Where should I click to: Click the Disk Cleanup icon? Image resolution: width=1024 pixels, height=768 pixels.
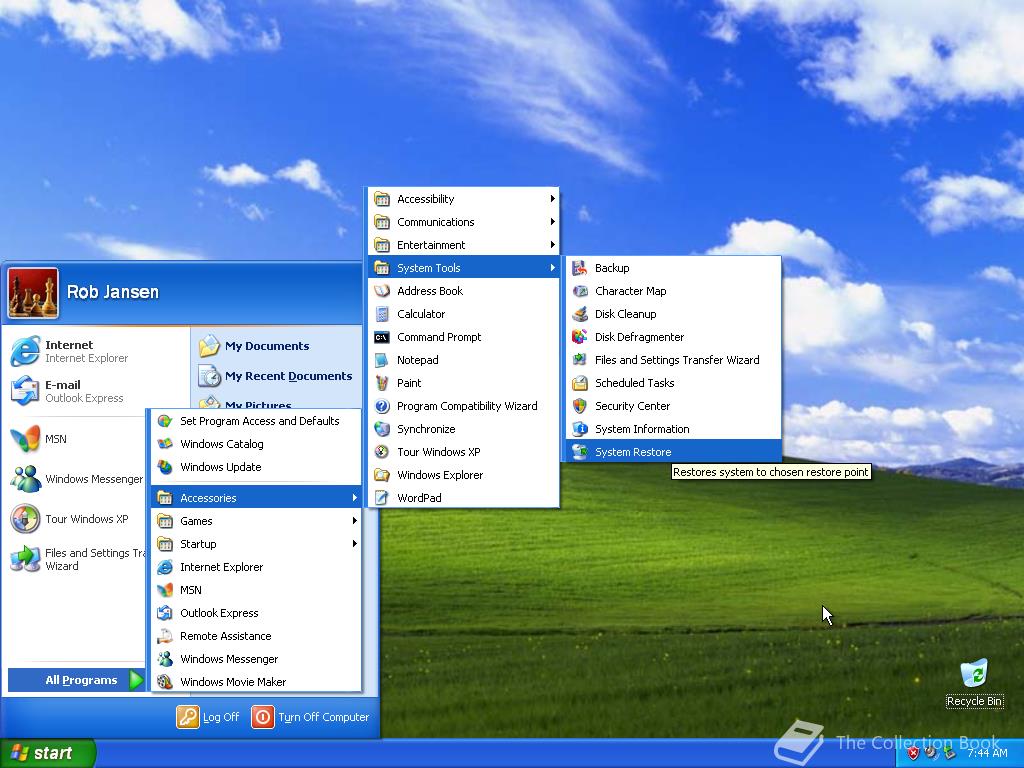[x=579, y=313]
